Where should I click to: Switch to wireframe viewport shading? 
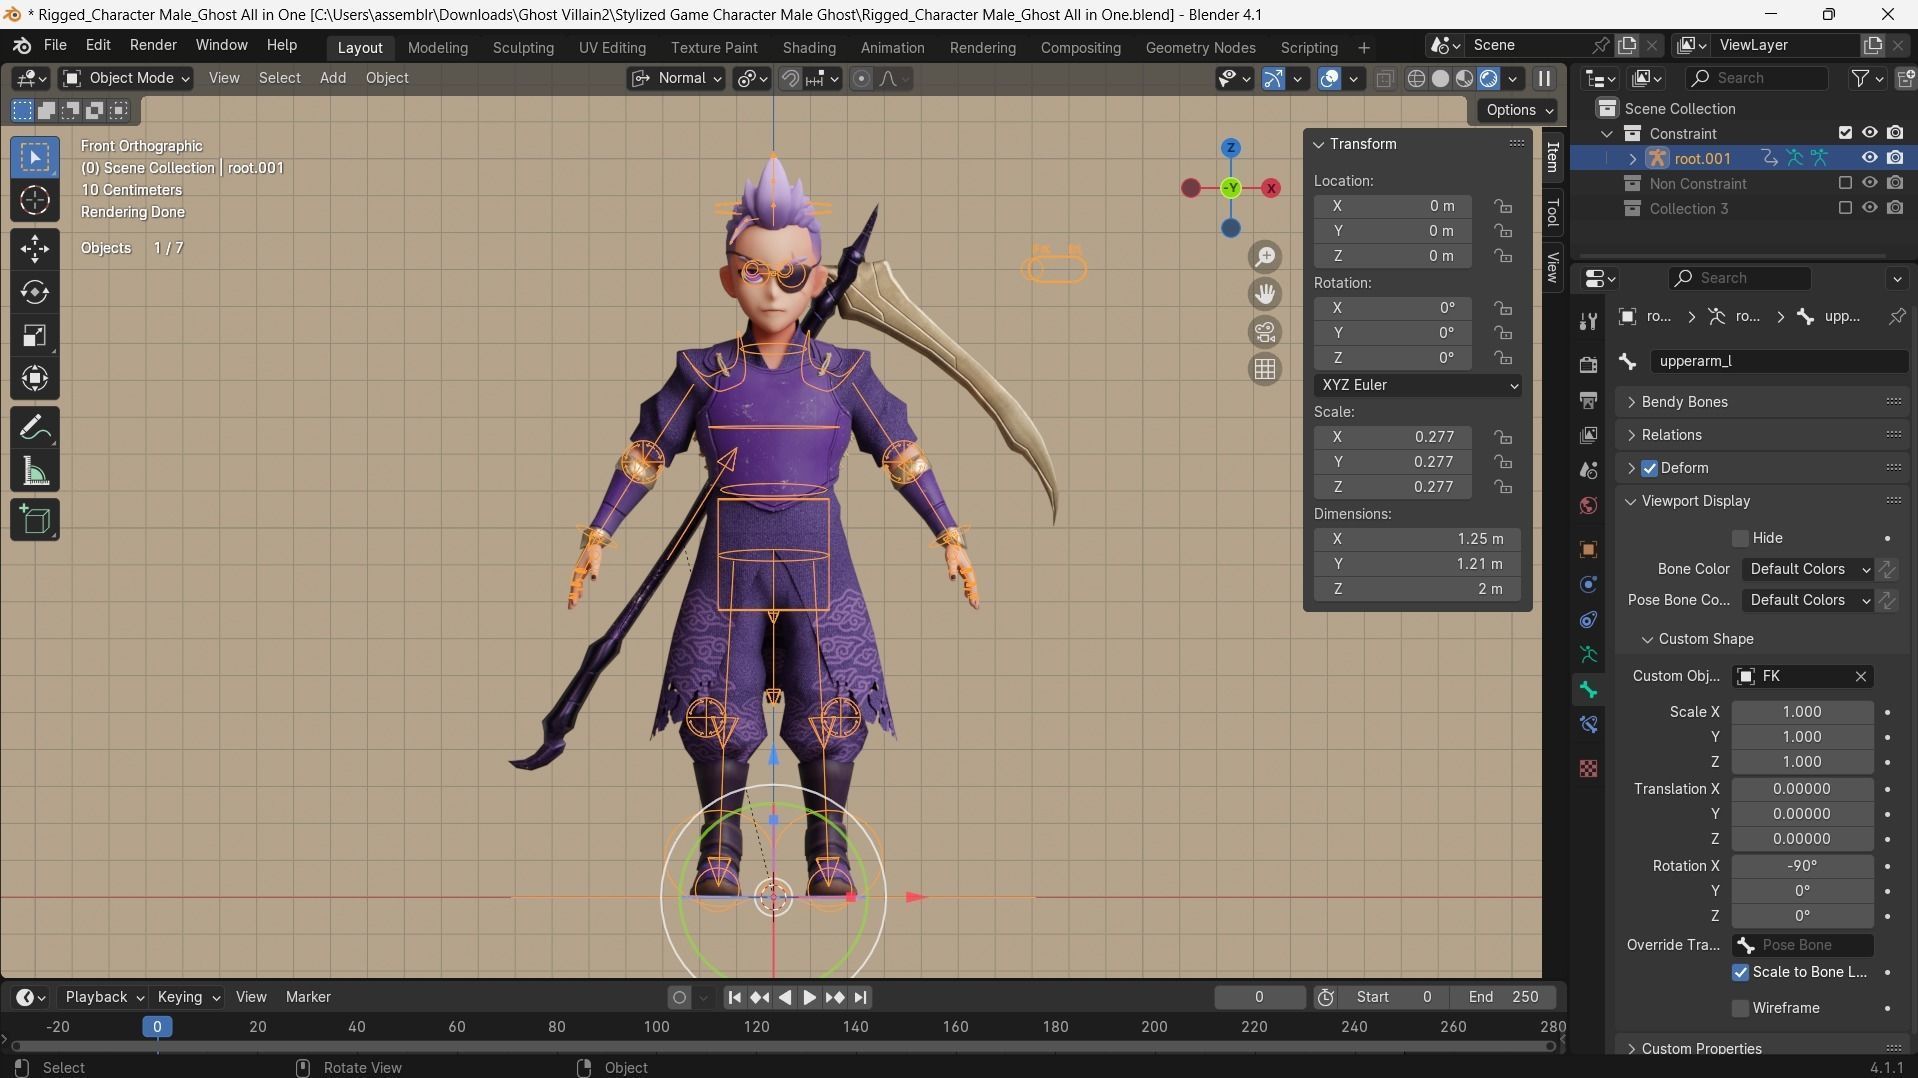click(x=1416, y=79)
